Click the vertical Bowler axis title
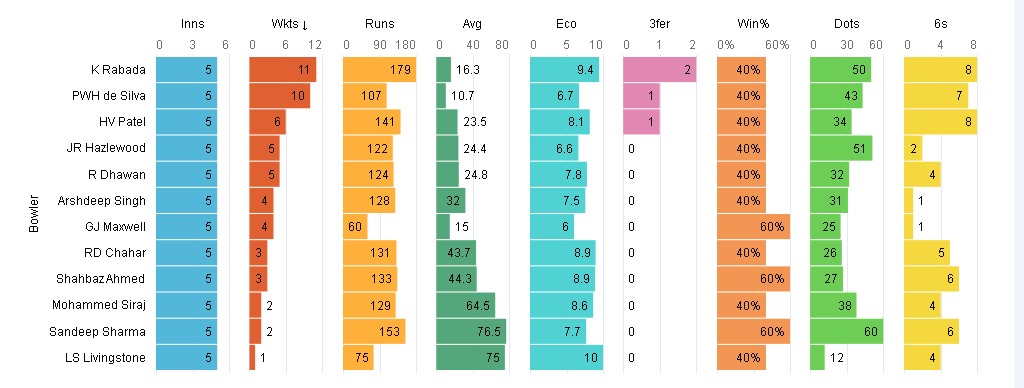Screen dimensions: 1024x388 pos(33,214)
